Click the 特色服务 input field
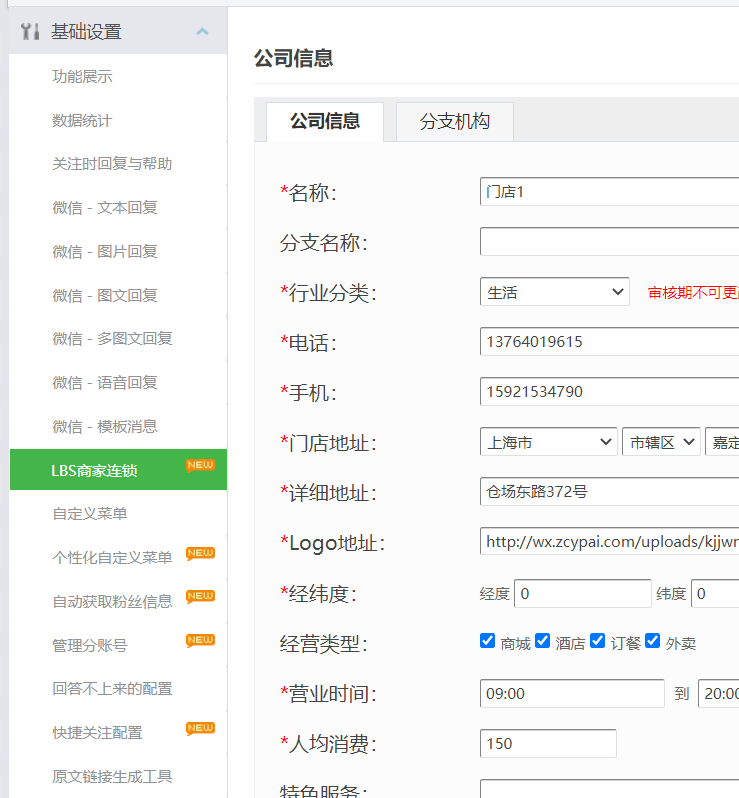Viewport: 739px width, 798px height. 609,788
